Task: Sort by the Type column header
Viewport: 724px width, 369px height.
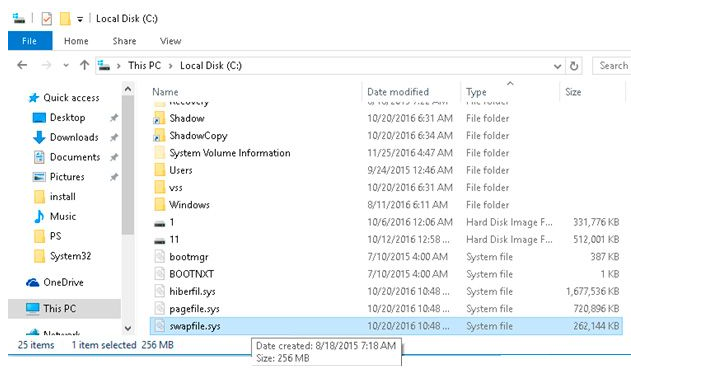Action: (x=476, y=92)
